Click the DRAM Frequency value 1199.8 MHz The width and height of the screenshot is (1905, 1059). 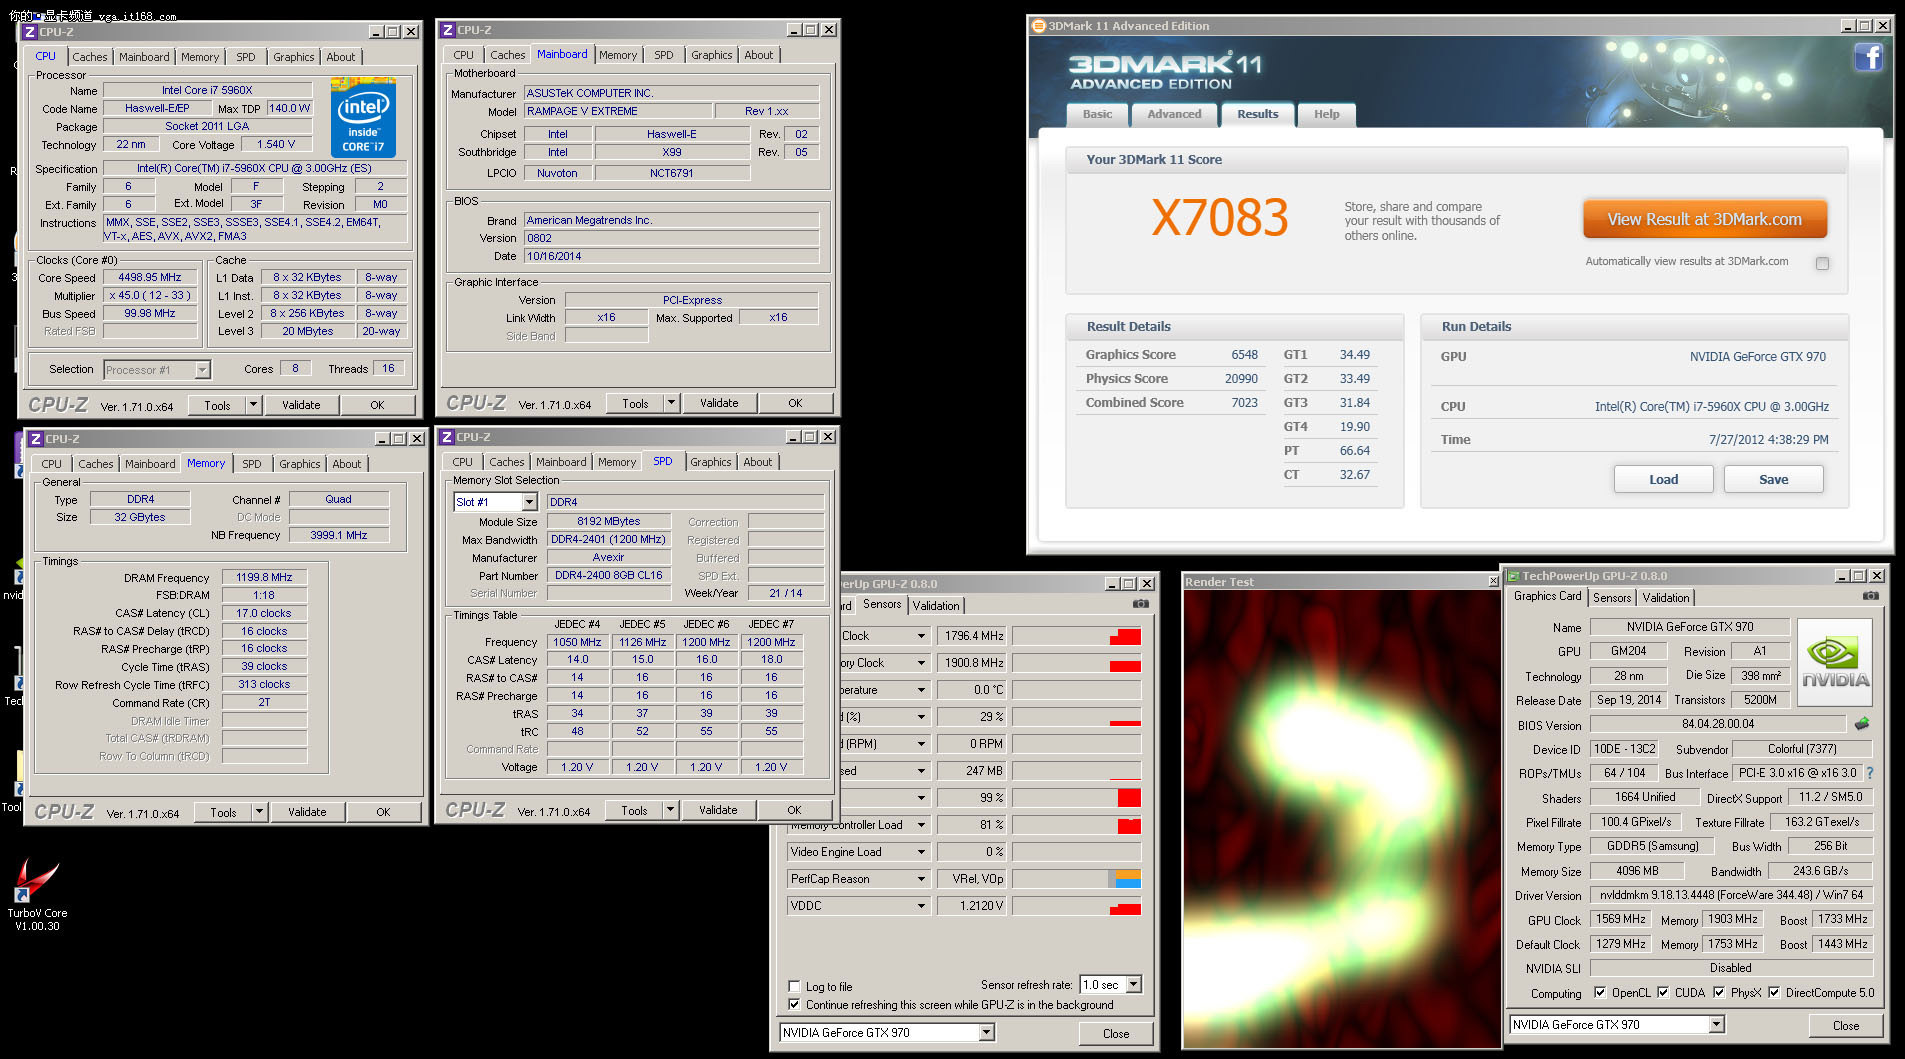pyautogui.click(x=264, y=577)
